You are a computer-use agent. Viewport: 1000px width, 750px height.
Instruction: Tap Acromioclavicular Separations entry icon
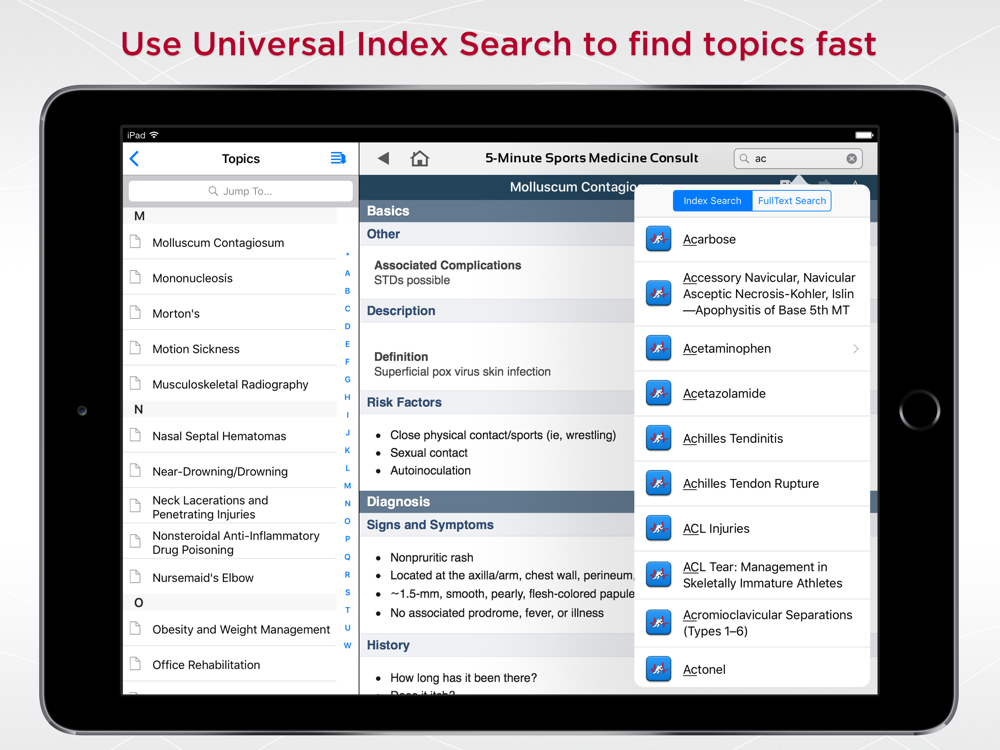(659, 622)
